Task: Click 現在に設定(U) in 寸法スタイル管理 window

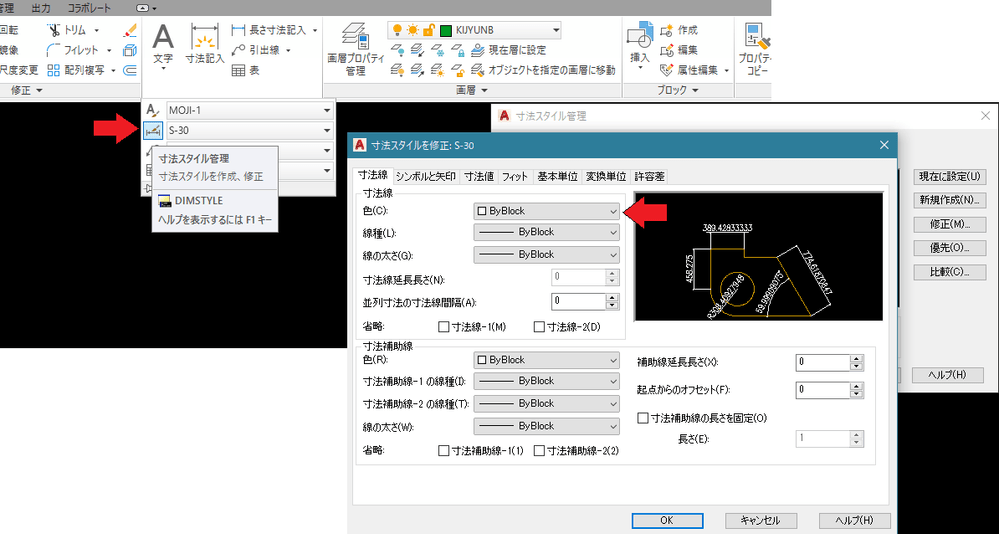Action: click(x=949, y=176)
